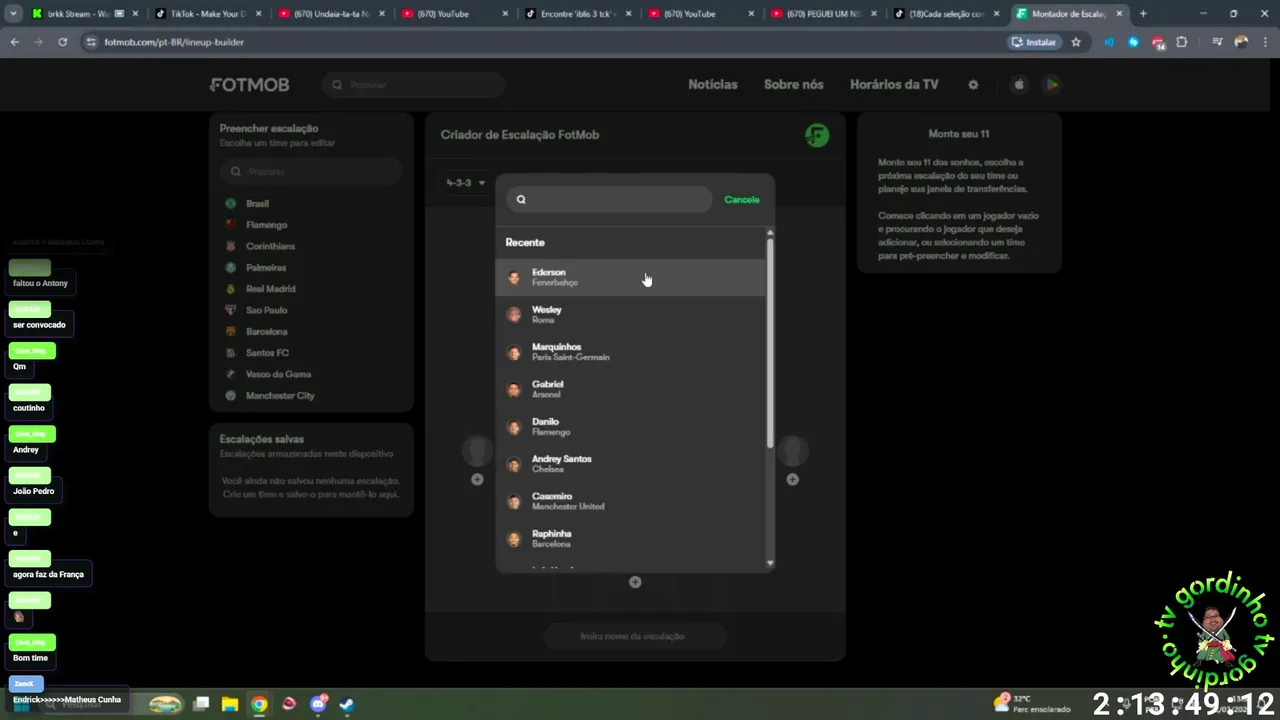Add player at the right pitch plus button

point(792,480)
